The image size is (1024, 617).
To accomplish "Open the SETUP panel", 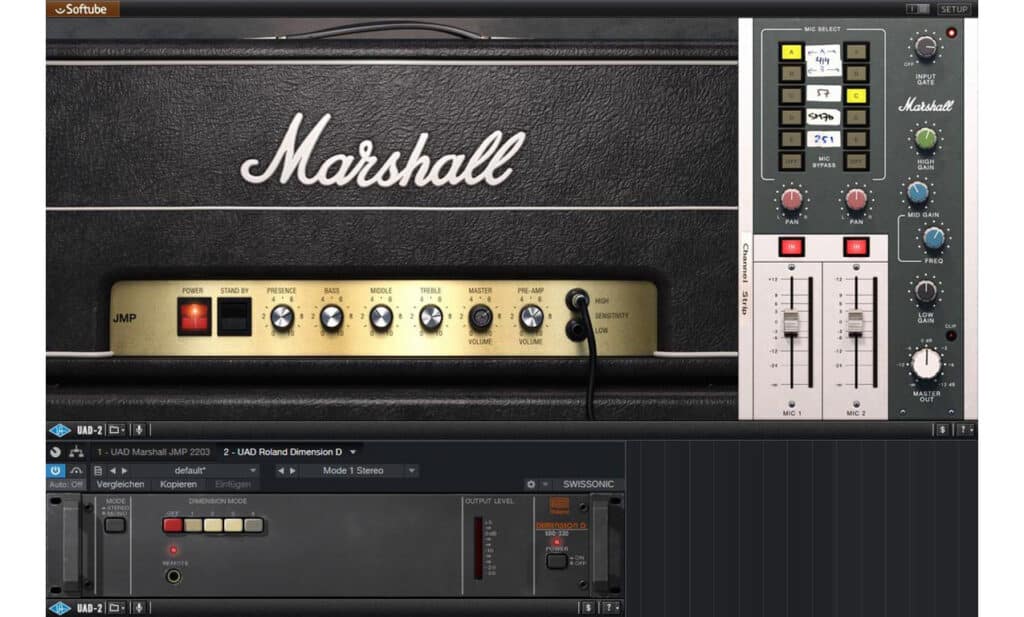I will (953, 8).
